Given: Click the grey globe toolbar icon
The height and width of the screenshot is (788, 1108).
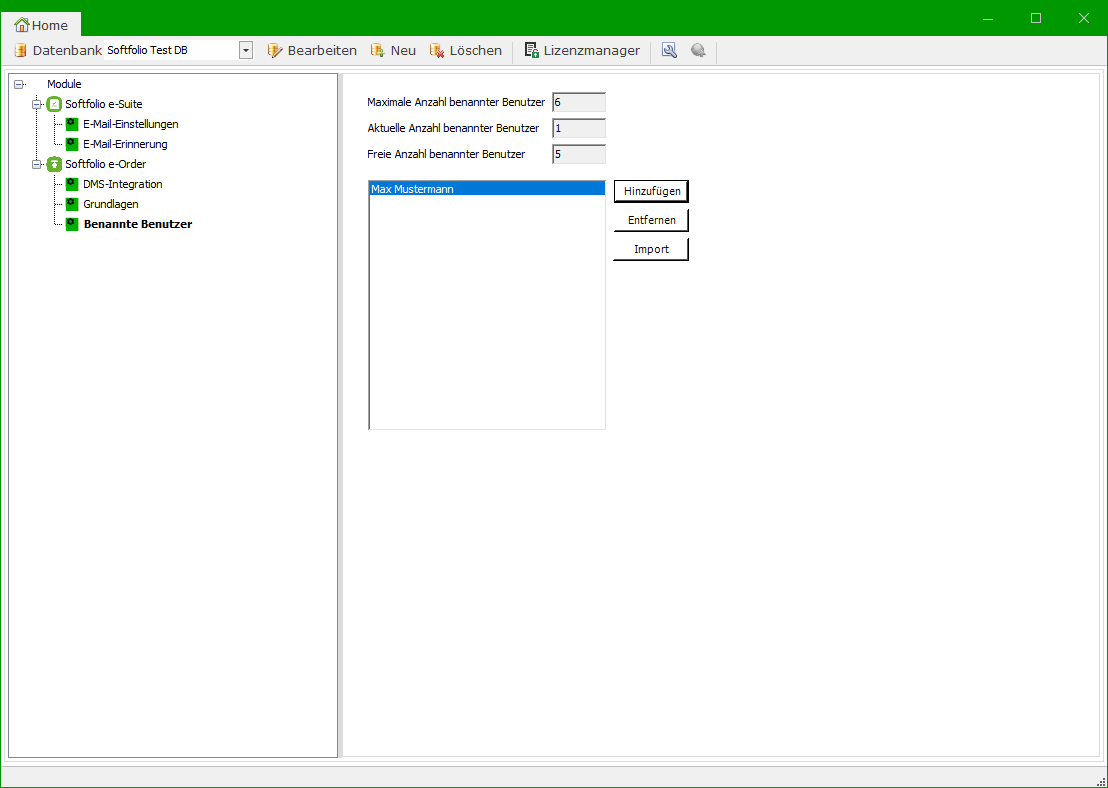Looking at the screenshot, I should point(698,50).
